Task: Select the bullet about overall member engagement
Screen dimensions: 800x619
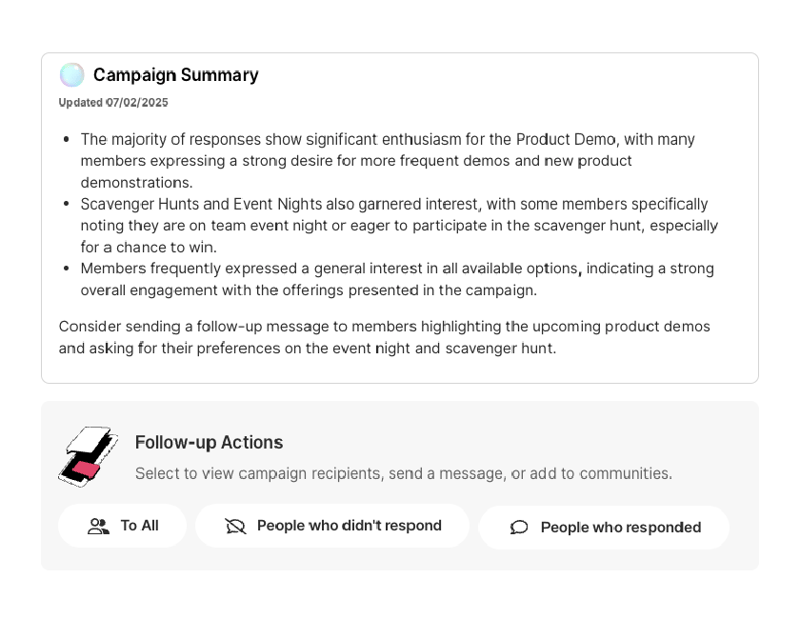Action: 396,278
